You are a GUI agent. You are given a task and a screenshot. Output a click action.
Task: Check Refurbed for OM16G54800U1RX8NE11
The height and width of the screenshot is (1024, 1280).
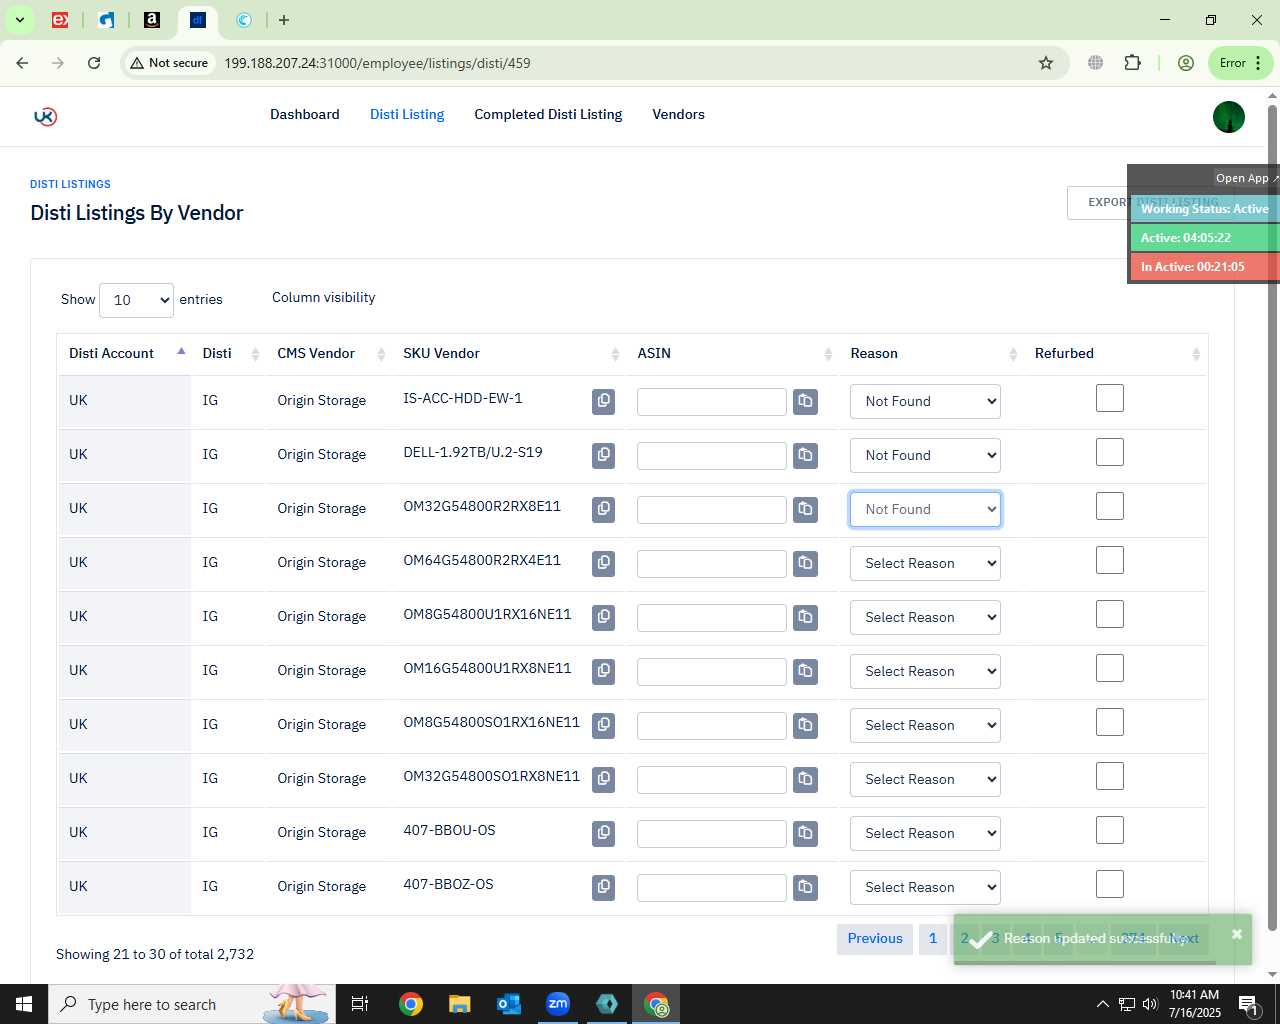click(1109, 668)
